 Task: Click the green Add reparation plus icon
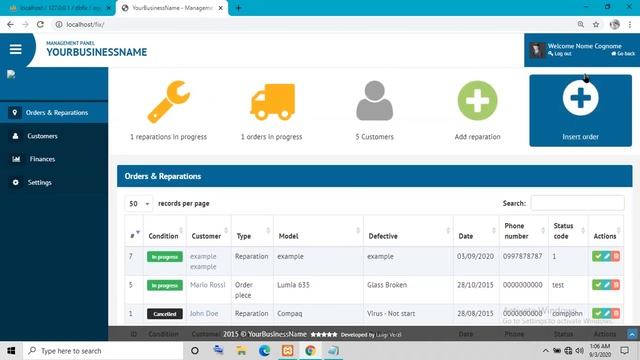tap(477, 100)
